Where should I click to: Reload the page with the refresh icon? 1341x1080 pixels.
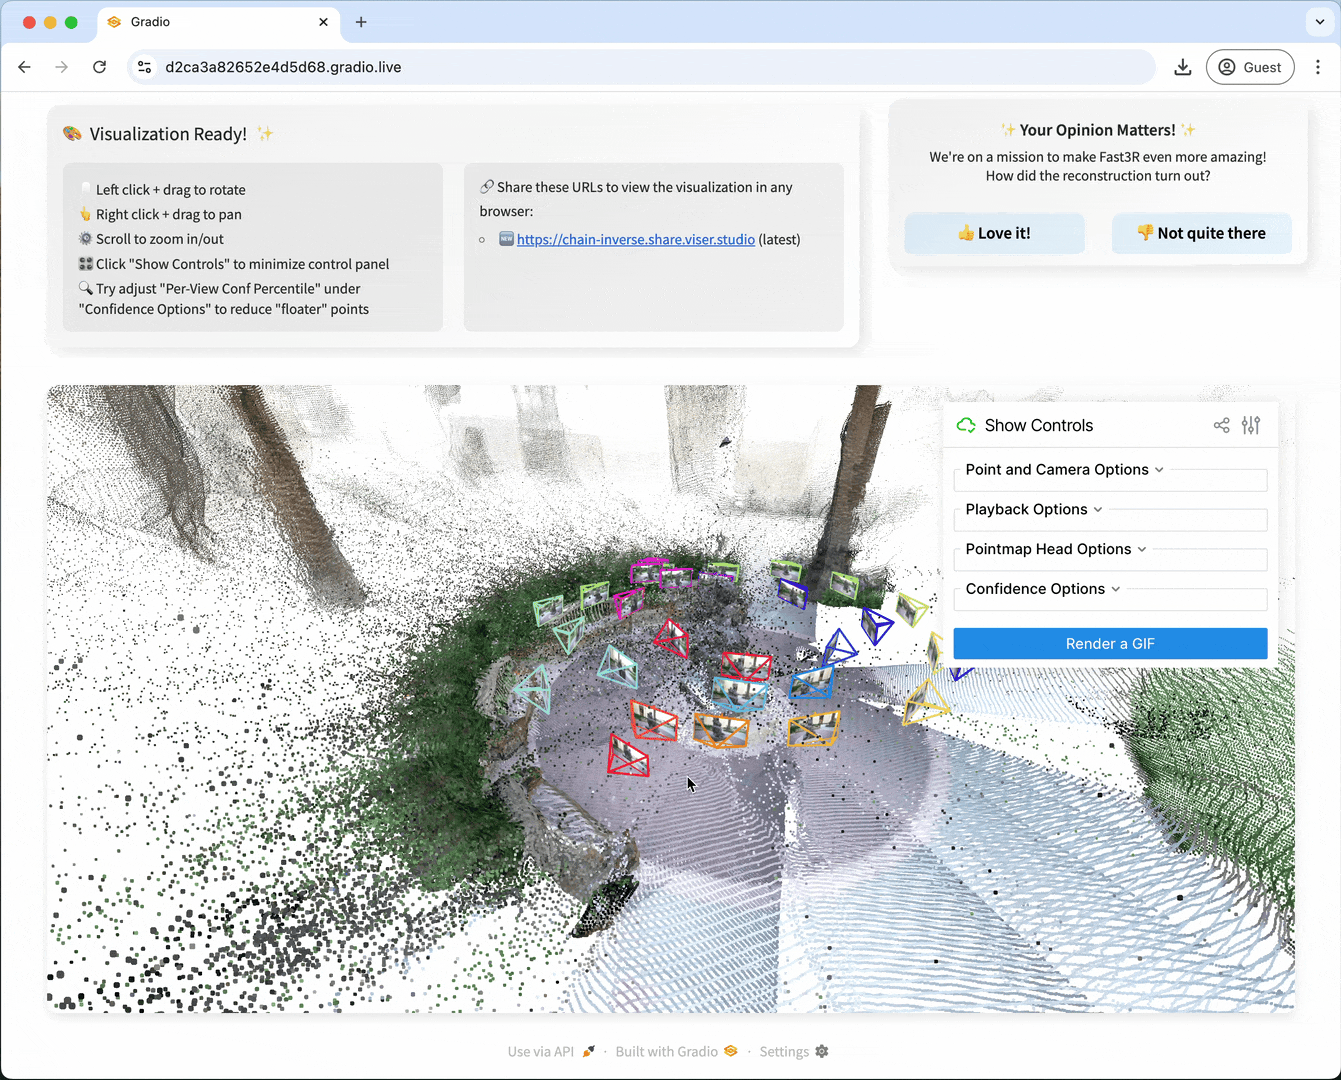99,67
